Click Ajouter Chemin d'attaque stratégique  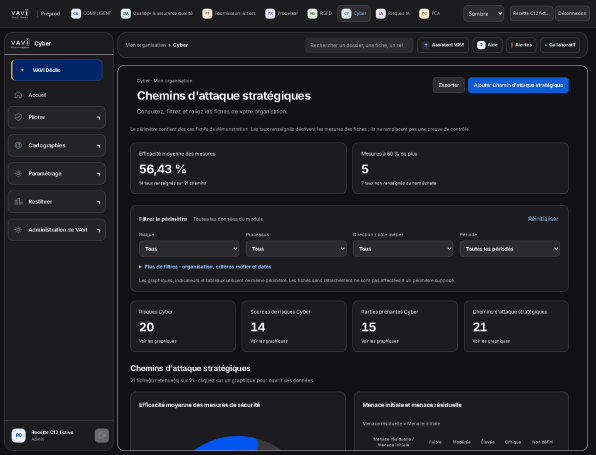pyautogui.click(x=518, y=85)
